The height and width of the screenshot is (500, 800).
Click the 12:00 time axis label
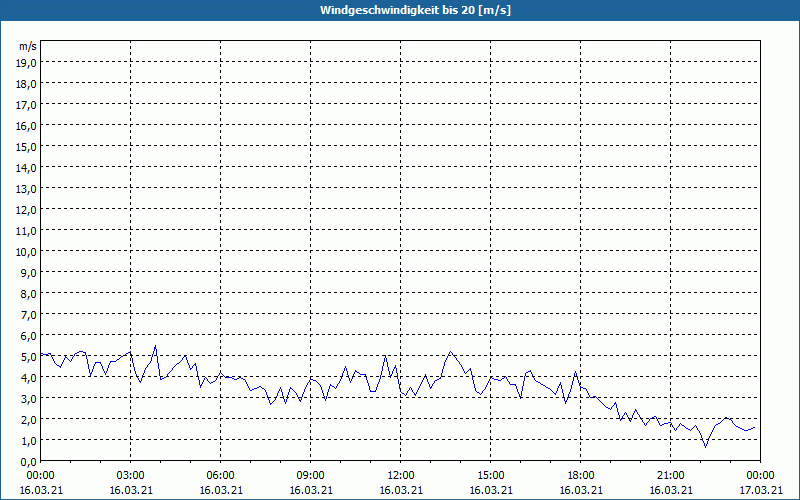[401, 476]
